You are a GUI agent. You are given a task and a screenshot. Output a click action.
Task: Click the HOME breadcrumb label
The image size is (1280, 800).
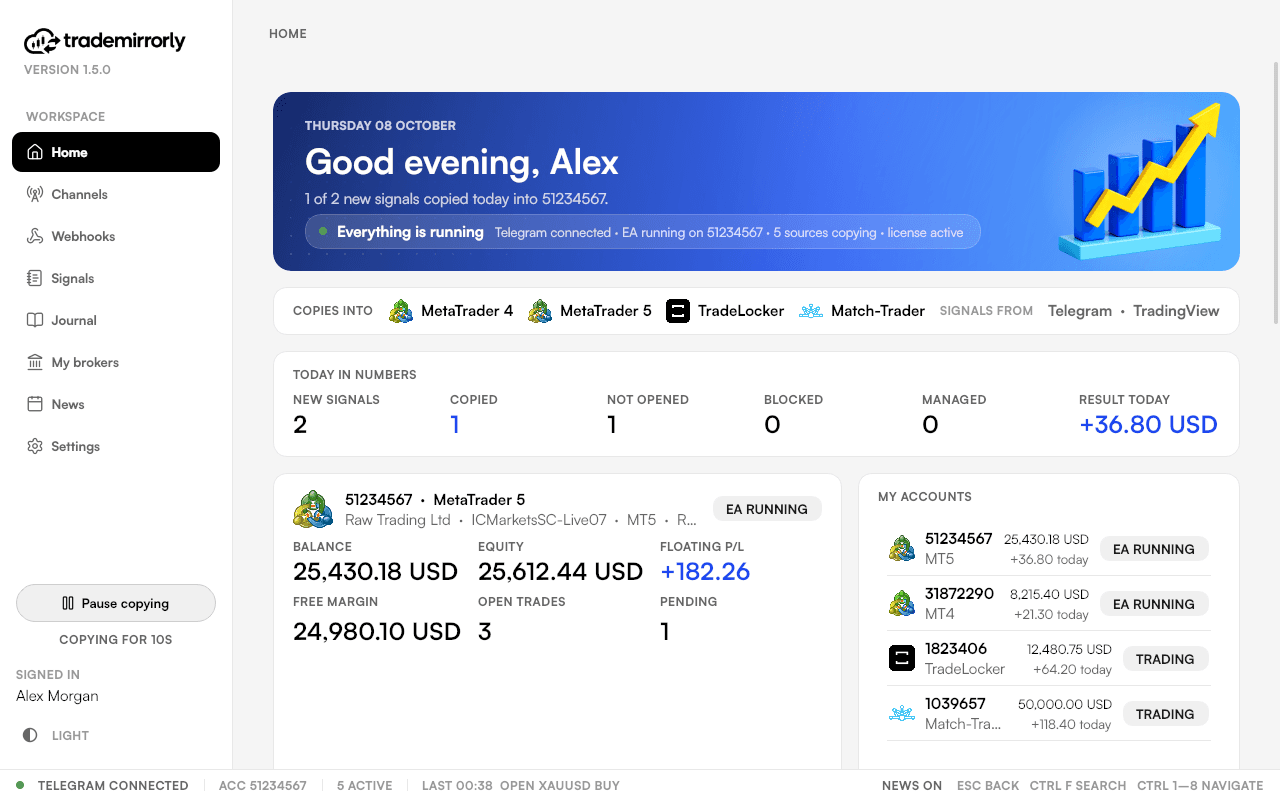pyautogui.click(x=288, y=33)
